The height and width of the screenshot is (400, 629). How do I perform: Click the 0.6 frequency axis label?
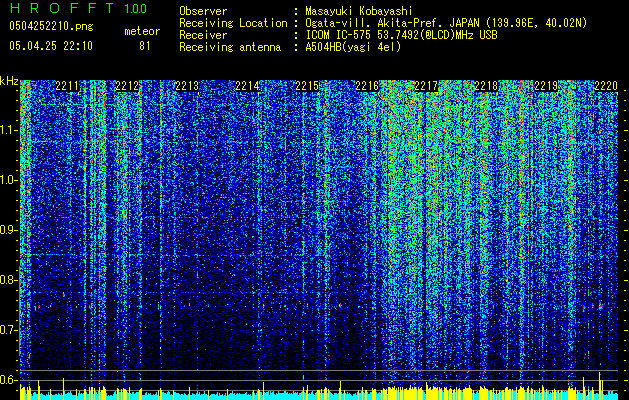tap(9, 380)
